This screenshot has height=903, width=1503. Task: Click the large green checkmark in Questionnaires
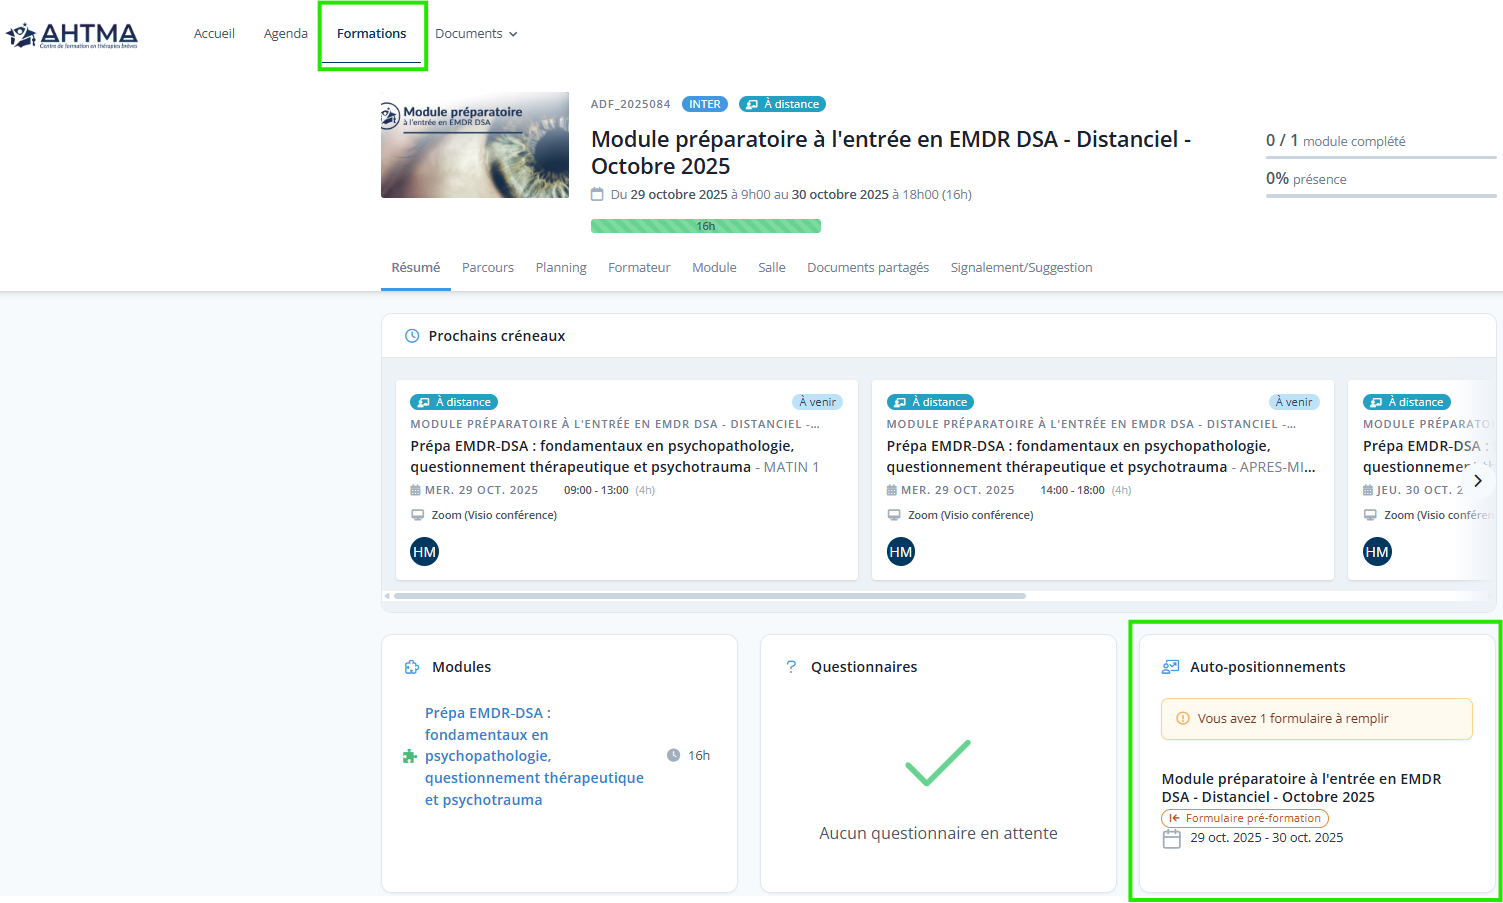pyautogui.click(x=938, y=763)
